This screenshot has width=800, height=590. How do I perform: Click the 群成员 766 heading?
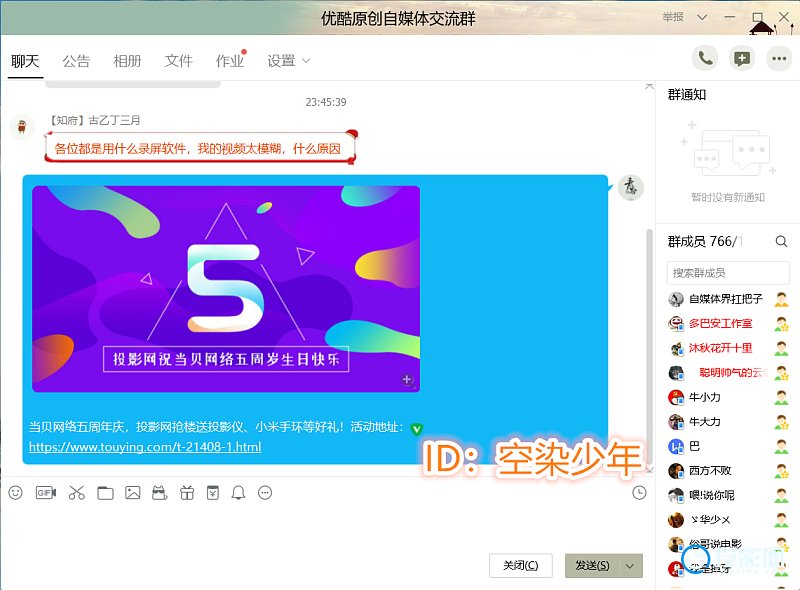tap(705, 241)
